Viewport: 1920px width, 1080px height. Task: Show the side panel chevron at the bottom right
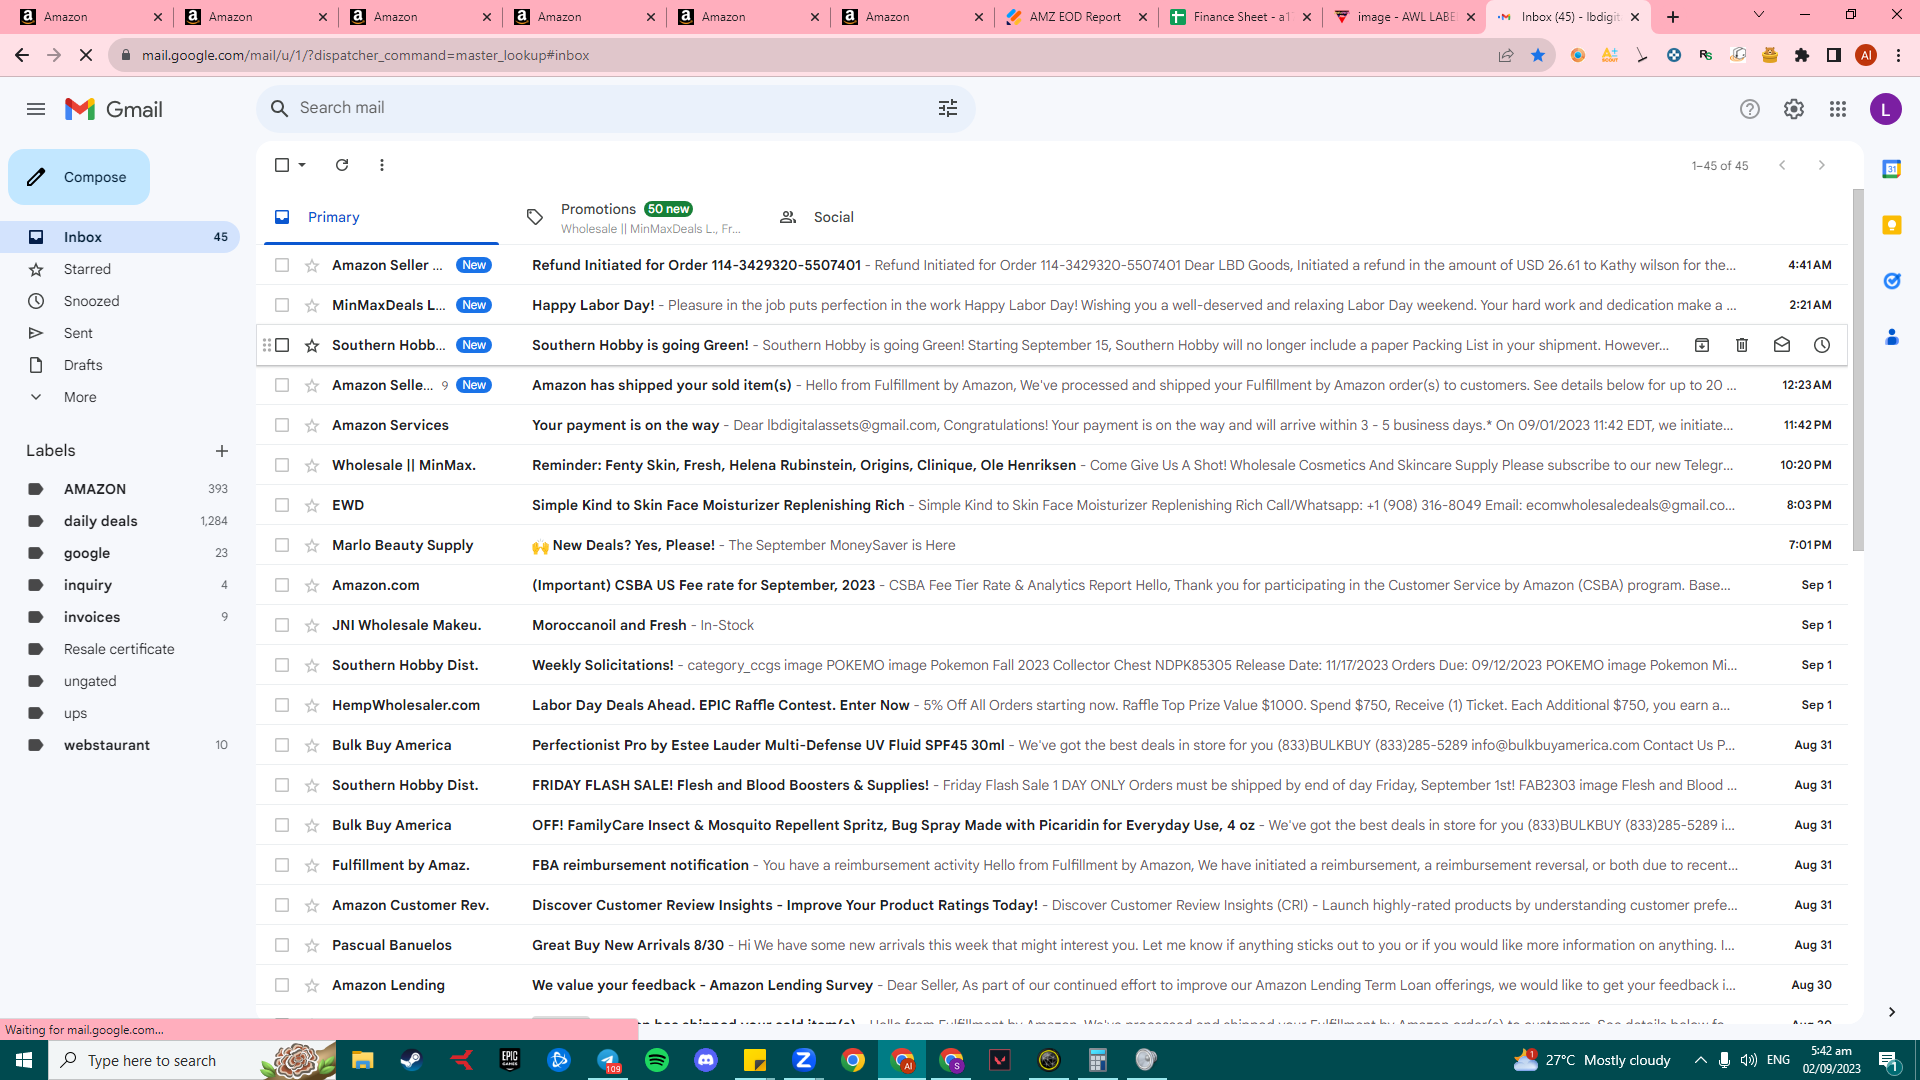click(1891, 1012)
